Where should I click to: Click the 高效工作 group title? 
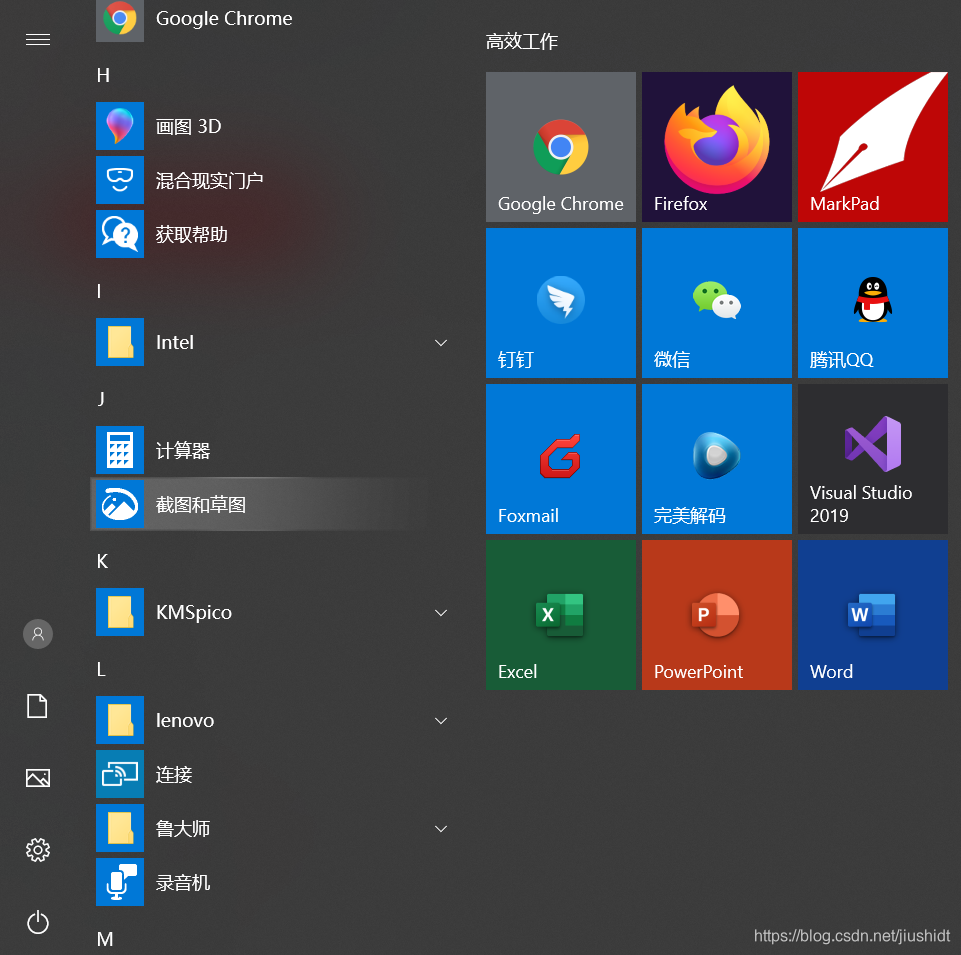pyautogui.click(x=522, y=42)
